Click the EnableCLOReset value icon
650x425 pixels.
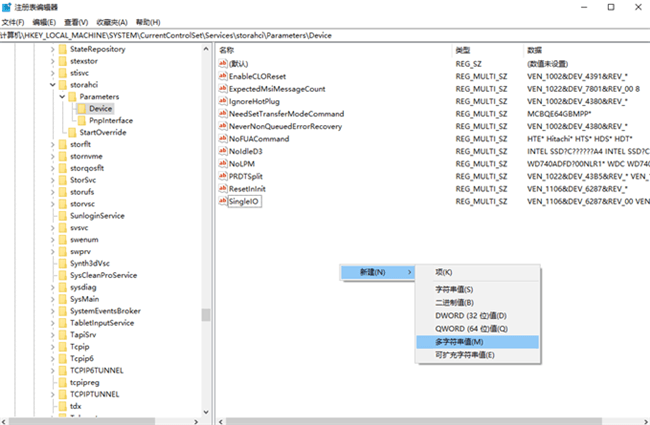[223, 76]
